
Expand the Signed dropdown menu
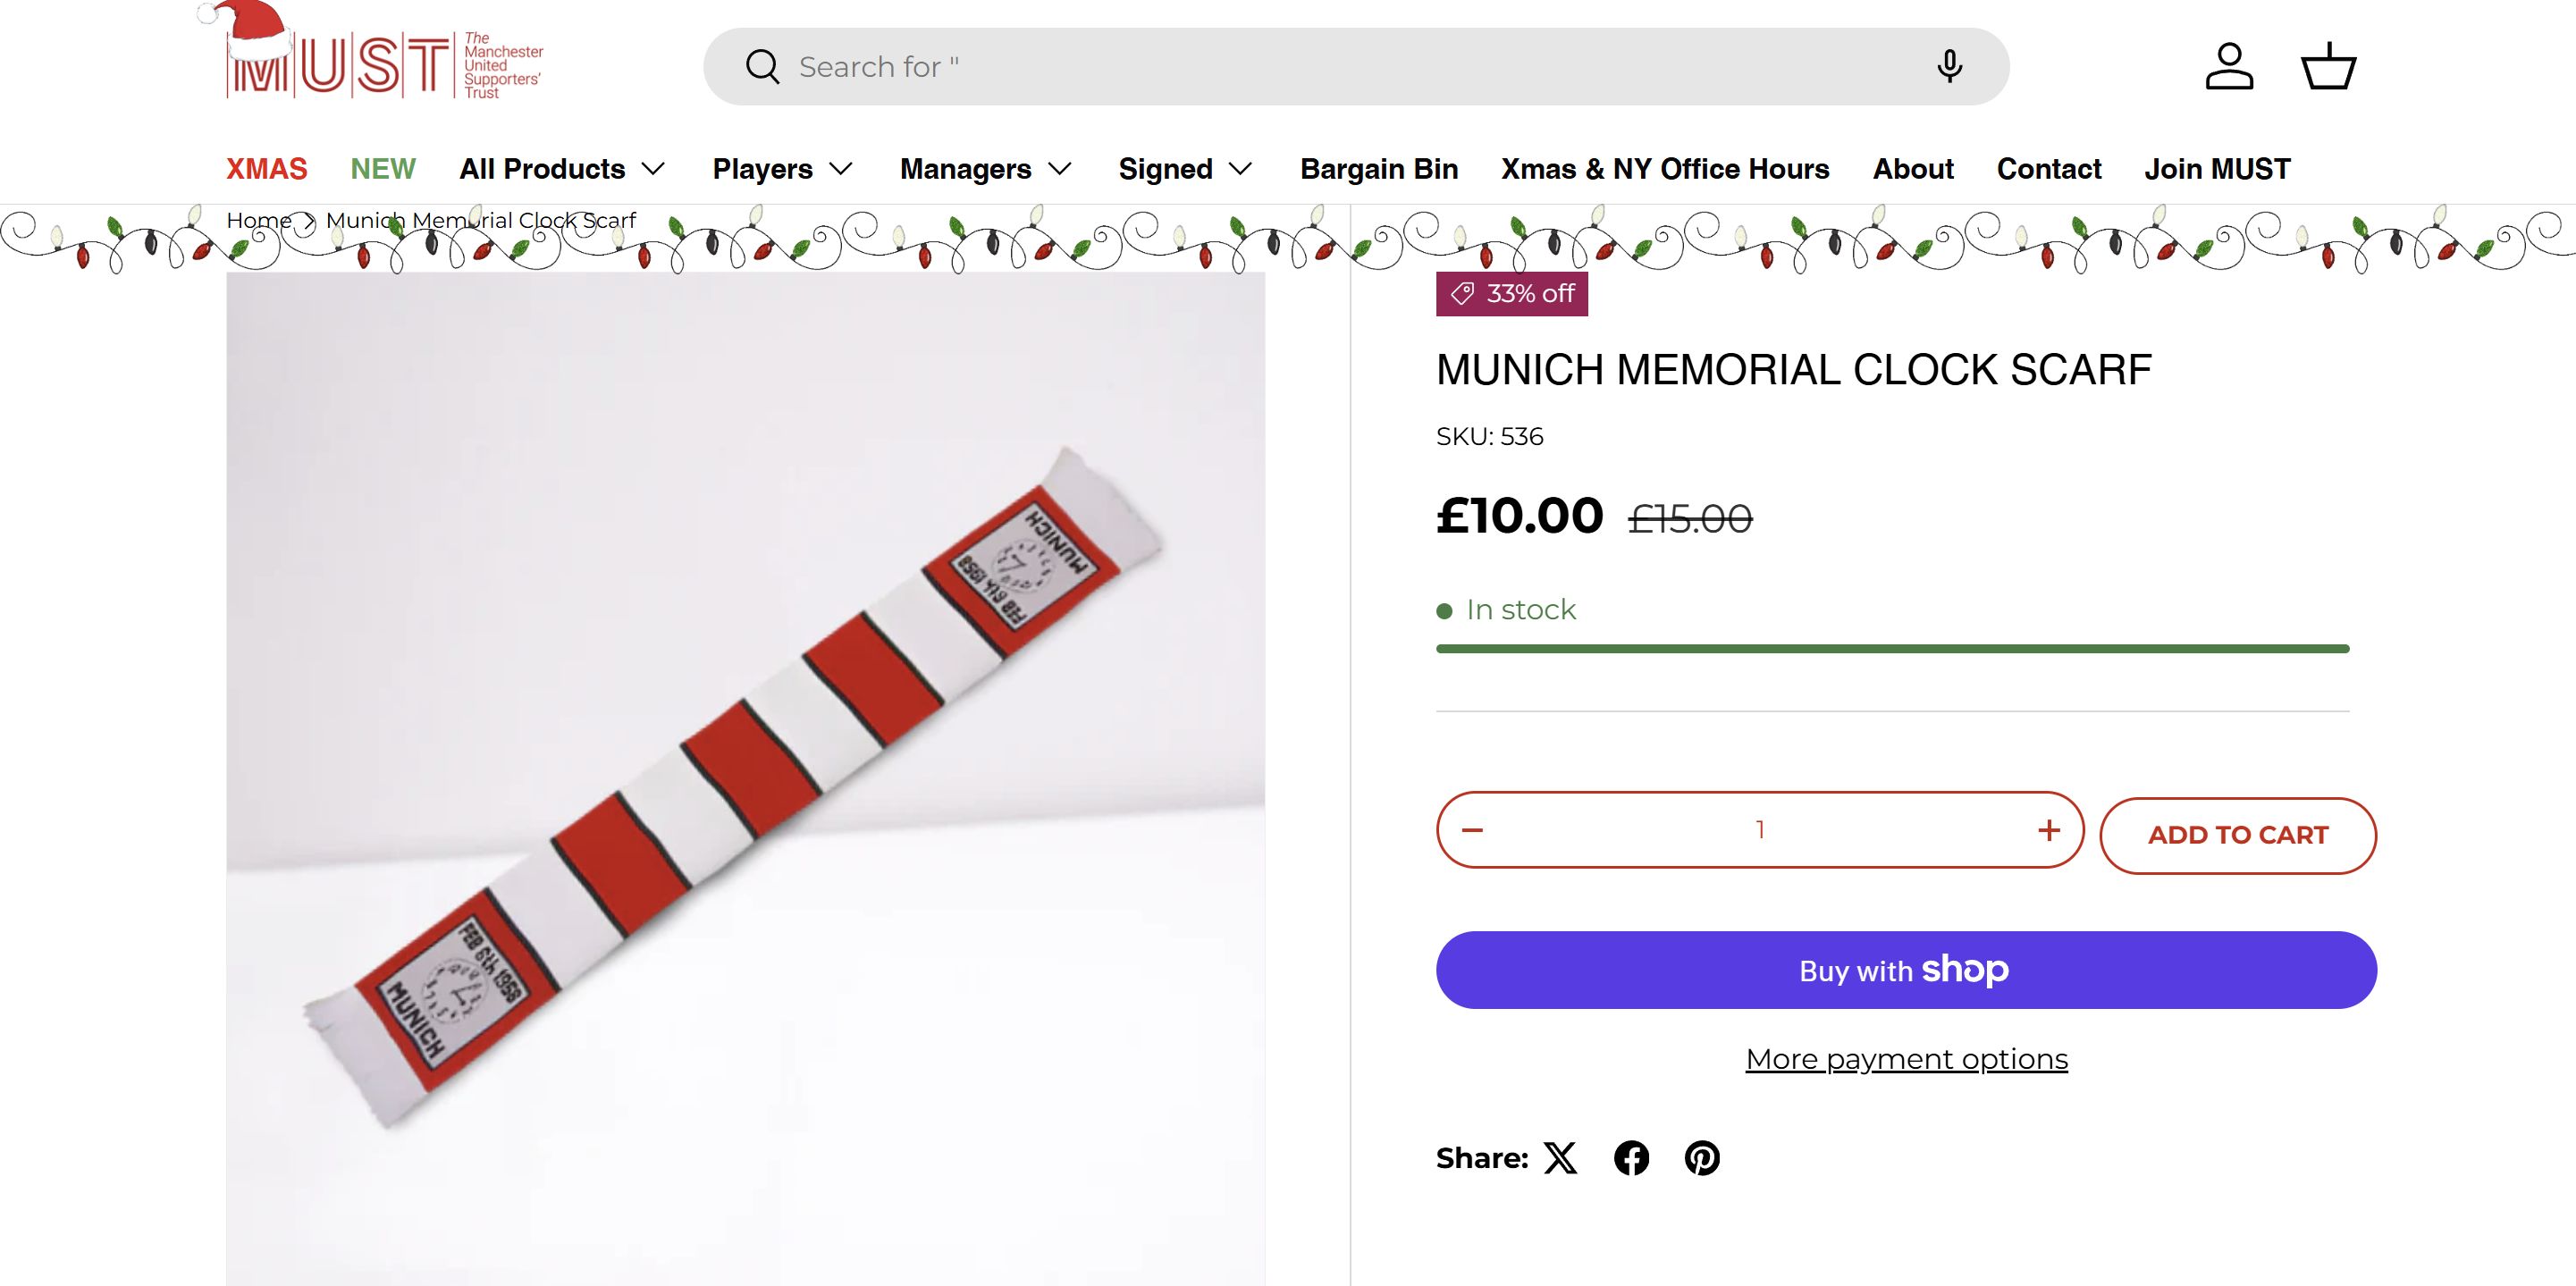point(1185,169)
